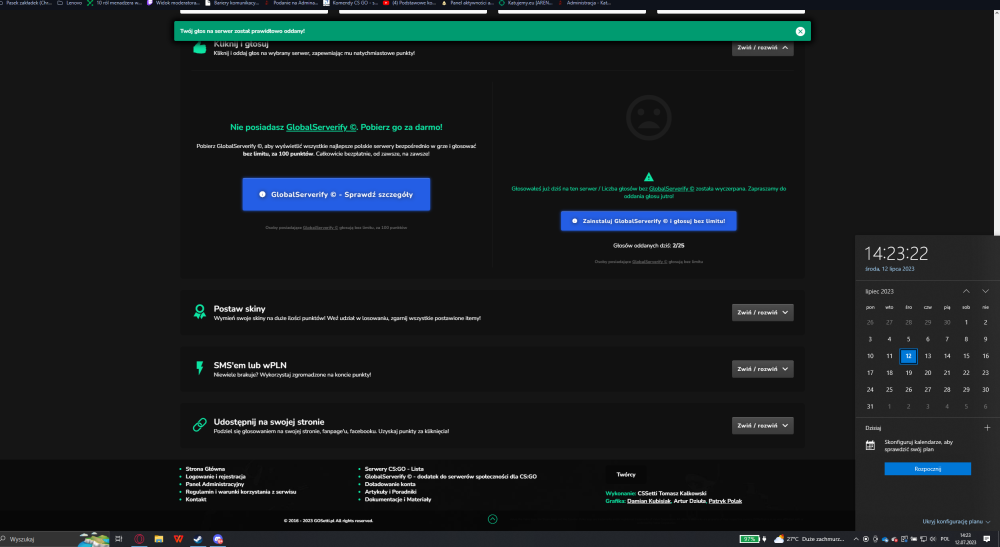The height and width of the screenshot is (547, 1000).
Task: Close the green vote confirmation banner
Action: coord(800,31)
